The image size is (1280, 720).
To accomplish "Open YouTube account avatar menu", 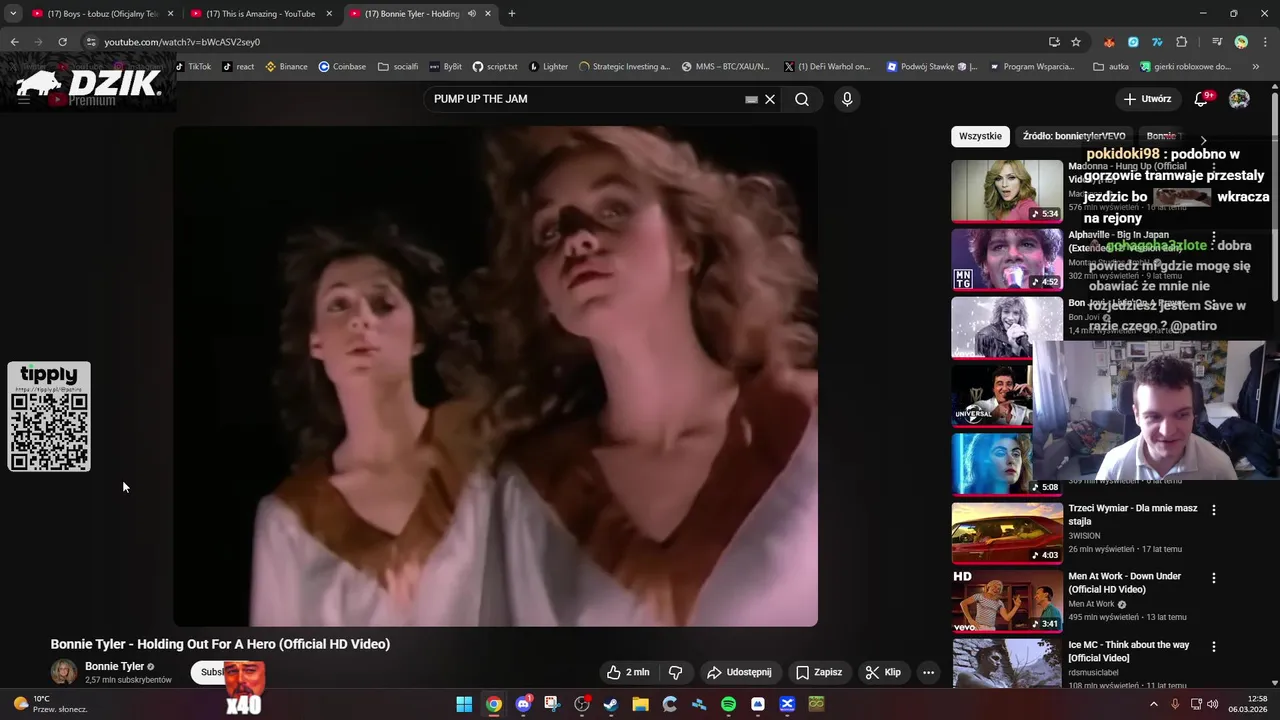I will click(1239, 99).
